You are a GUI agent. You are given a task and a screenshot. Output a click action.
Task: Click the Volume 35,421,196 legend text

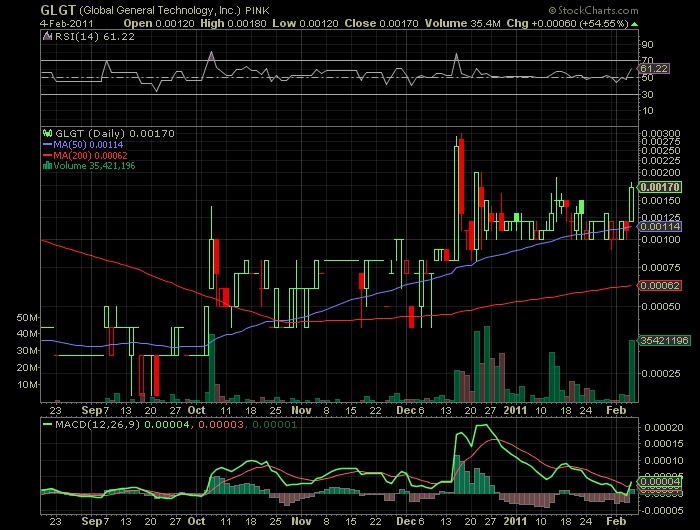(94, 166)
